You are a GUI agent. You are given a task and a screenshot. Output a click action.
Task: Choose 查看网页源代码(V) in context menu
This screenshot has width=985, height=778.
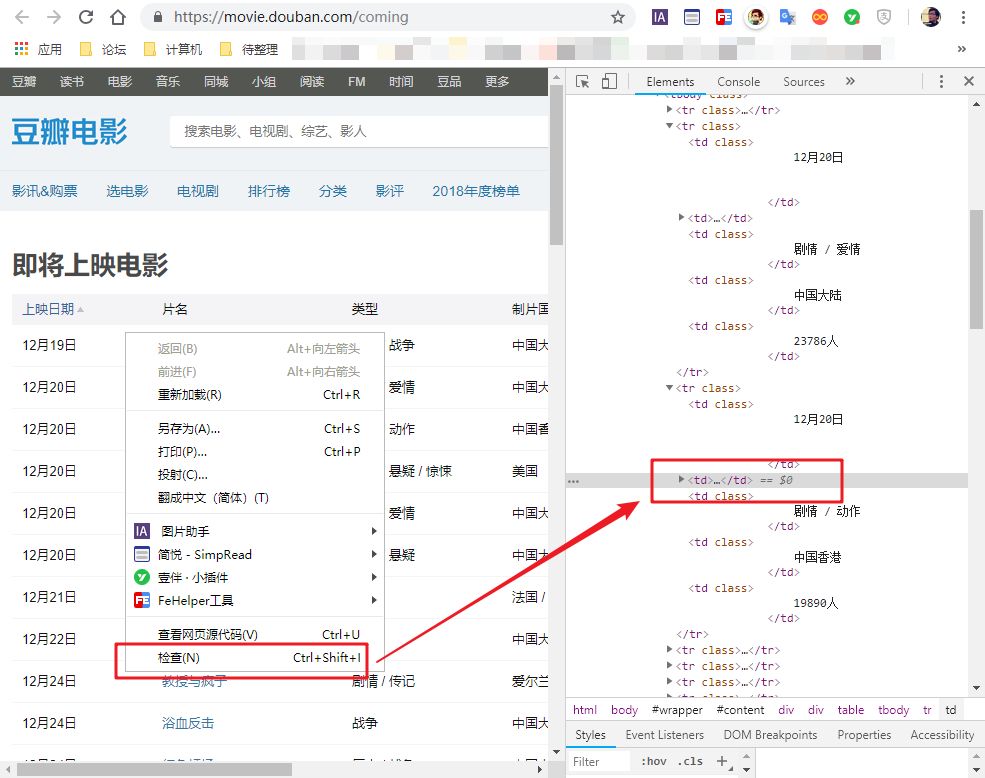coord(254,635)
